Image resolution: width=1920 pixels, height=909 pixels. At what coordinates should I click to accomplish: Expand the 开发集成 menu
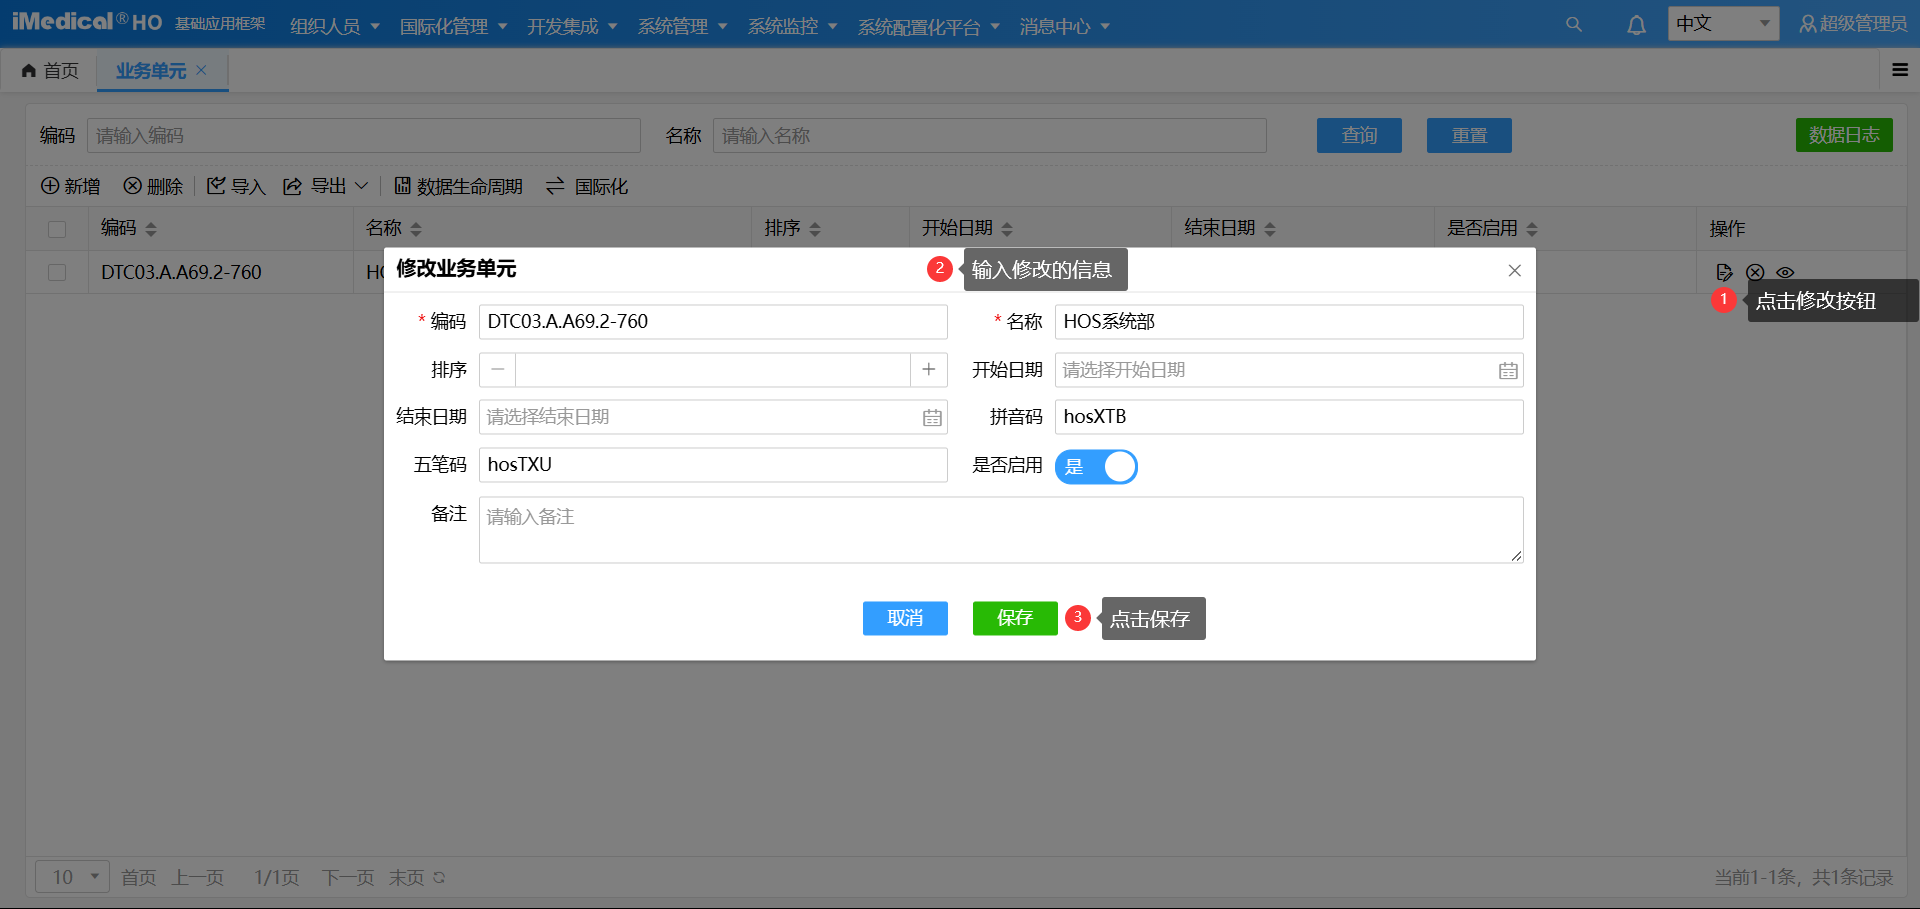coord(573,26)
